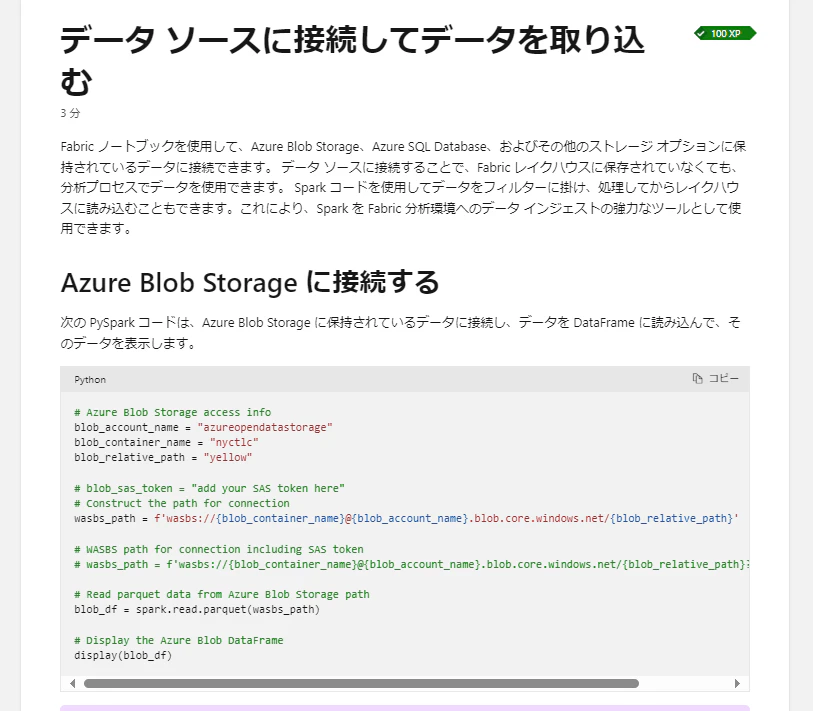Viewport: 813px width, 711px height.
Task: Click the variable blob_account_name in its assignment line
Action: click(x=126, y=427)
